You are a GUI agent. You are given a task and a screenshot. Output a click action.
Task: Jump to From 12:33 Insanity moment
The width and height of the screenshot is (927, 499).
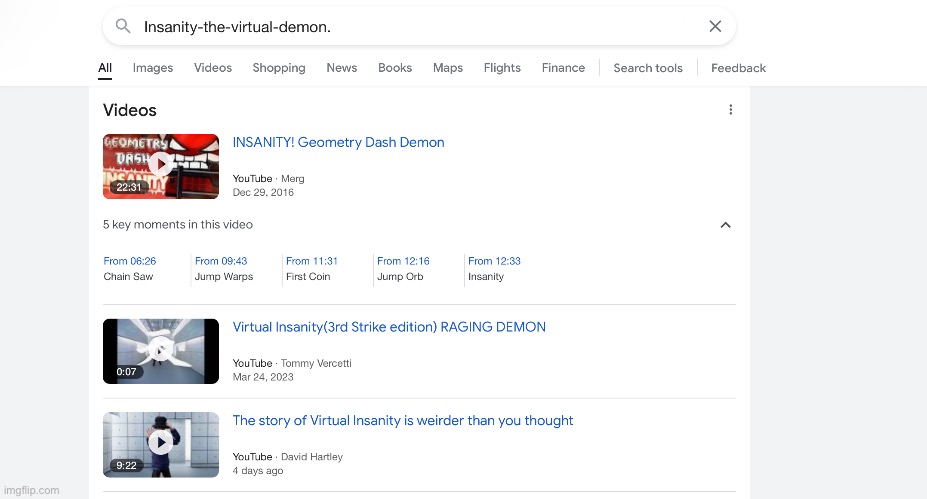(494, 269)
